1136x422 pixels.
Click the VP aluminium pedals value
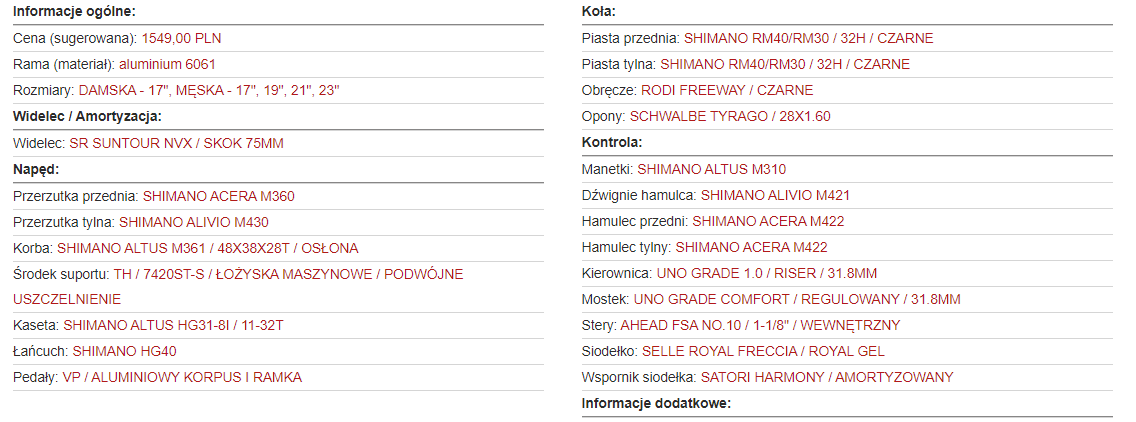click(x=182, y=377)
